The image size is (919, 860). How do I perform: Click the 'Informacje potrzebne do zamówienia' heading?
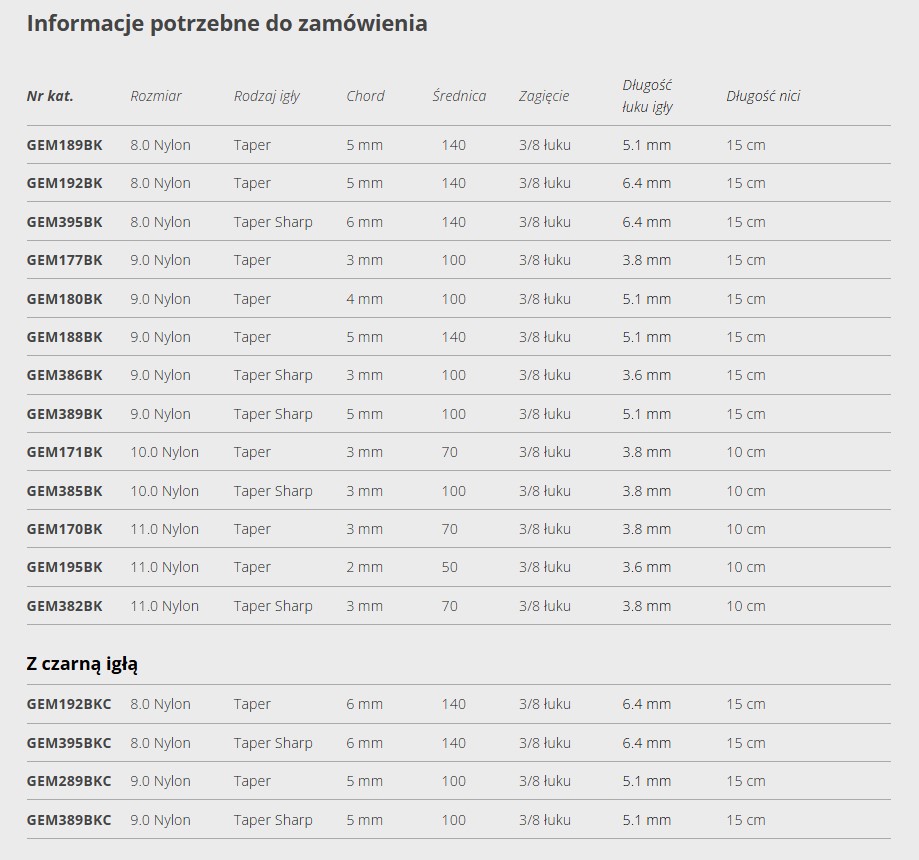[x=227, y=23]
